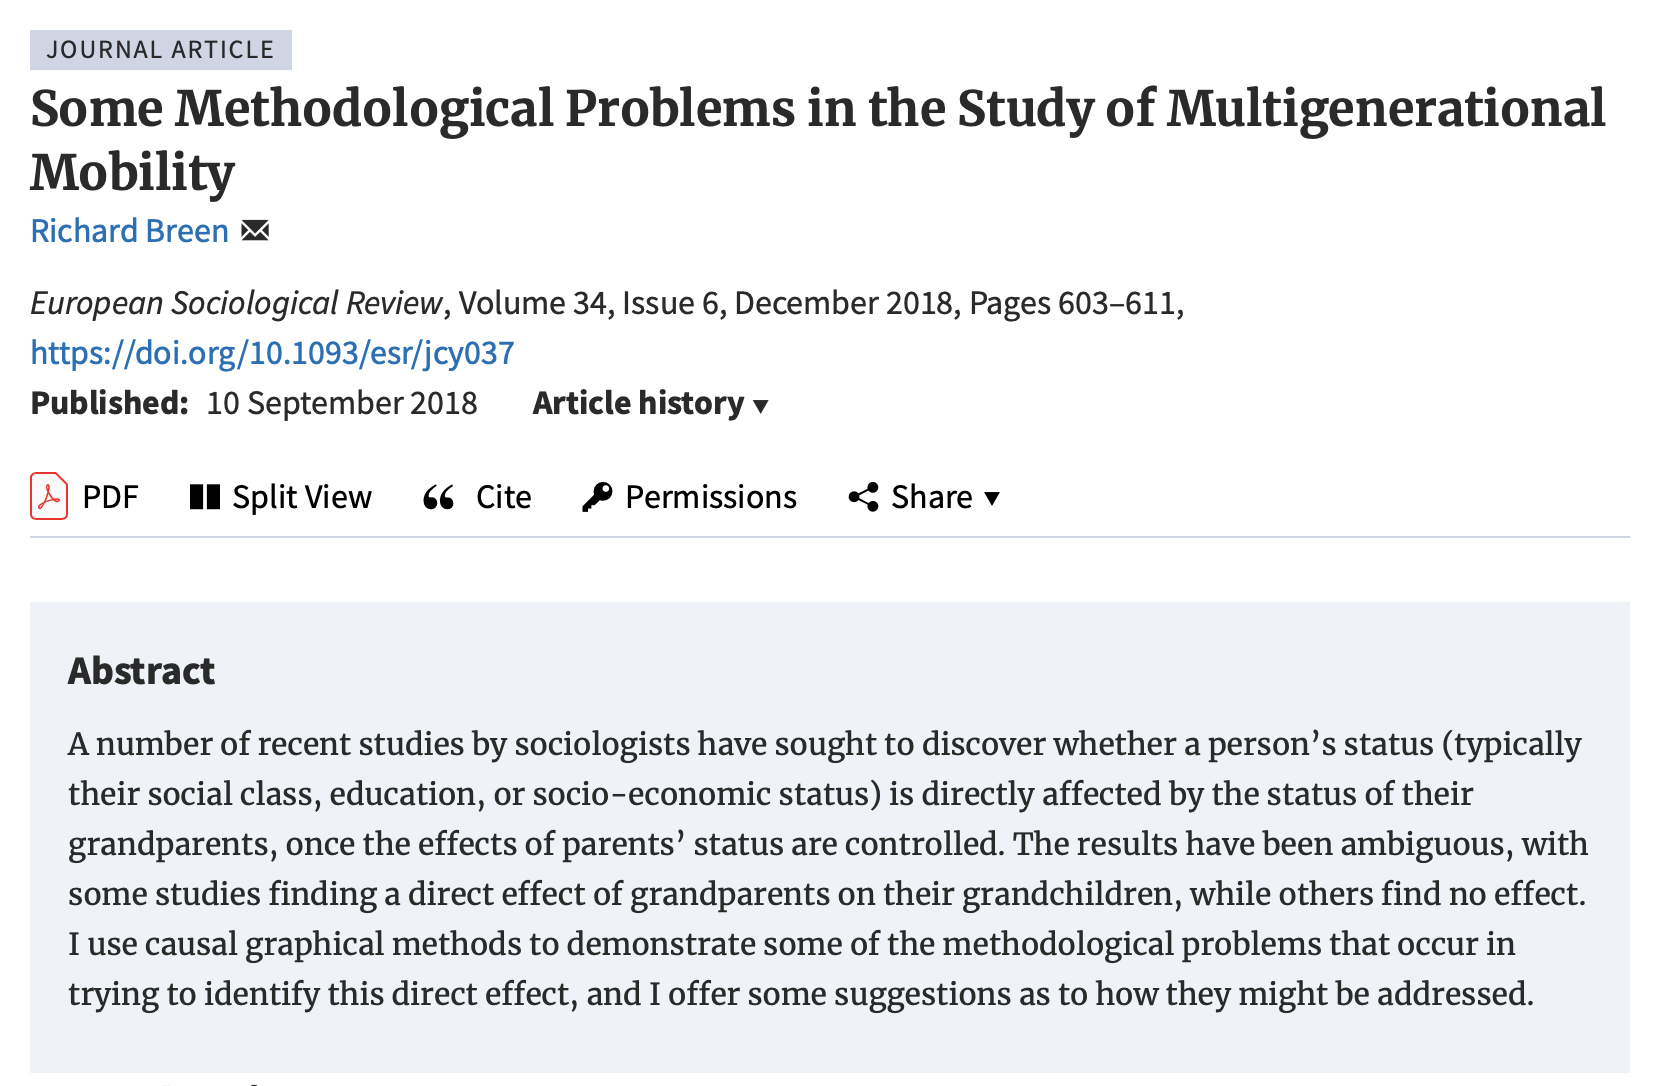Click the Permissions key icon
1654x1086 pixels.
(x=597, y=497)
